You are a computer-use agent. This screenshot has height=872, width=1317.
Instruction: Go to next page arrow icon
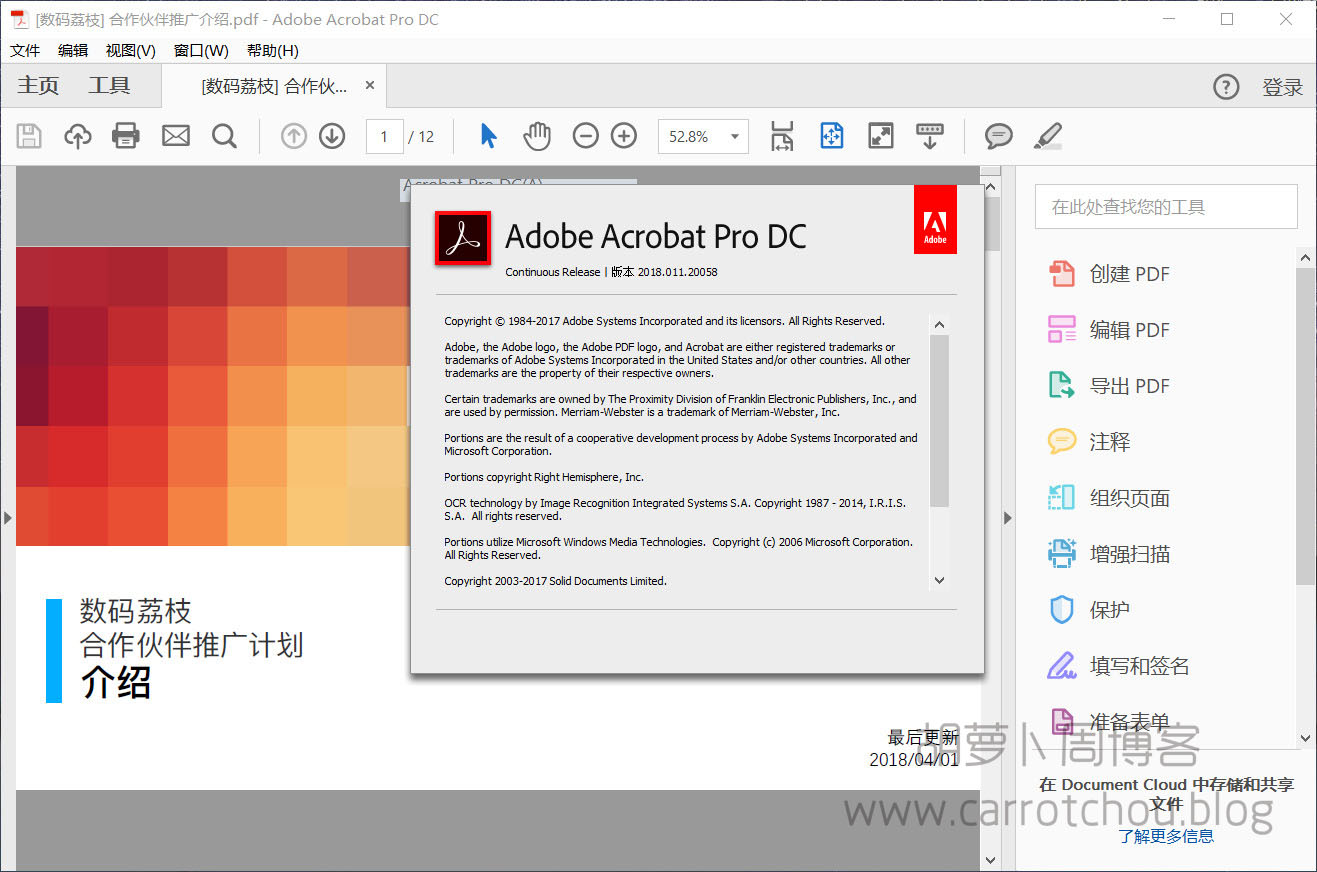pos(332,136)
